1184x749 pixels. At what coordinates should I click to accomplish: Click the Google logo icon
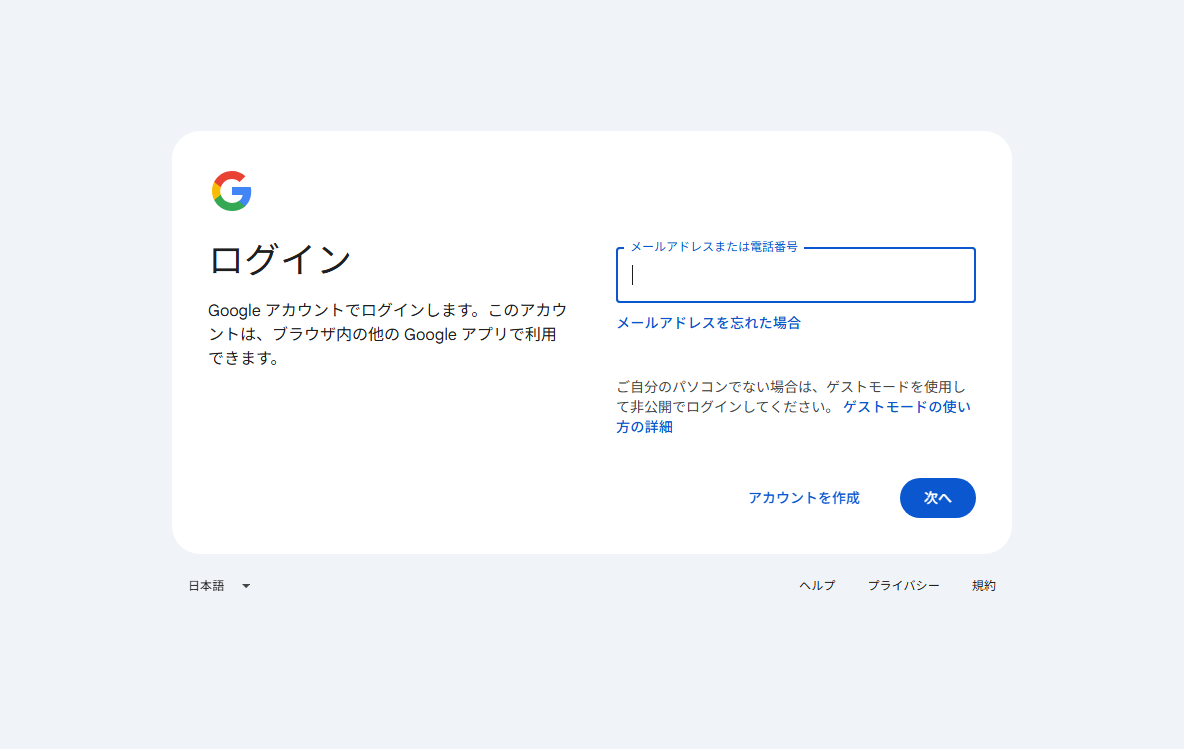coord(231,191)
